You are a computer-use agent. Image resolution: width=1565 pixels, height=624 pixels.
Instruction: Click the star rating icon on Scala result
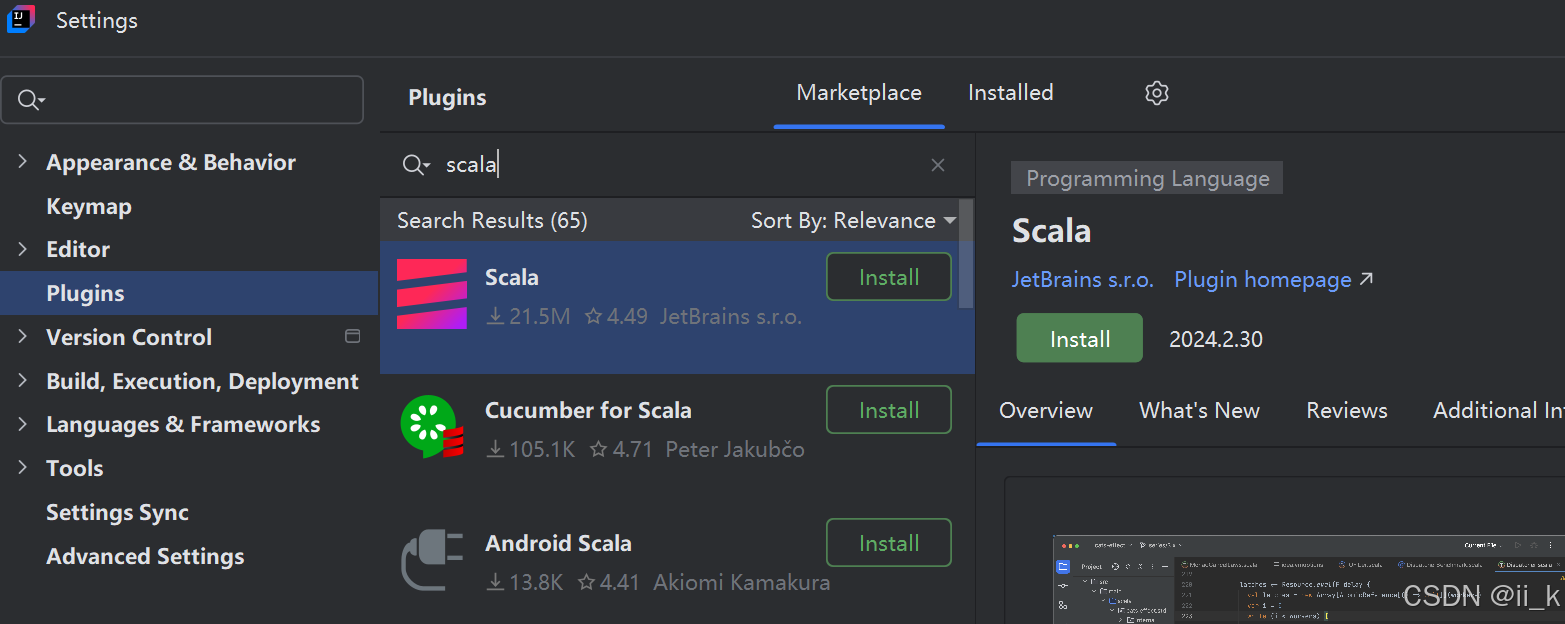pyautogui.click(x=594, y=316)
